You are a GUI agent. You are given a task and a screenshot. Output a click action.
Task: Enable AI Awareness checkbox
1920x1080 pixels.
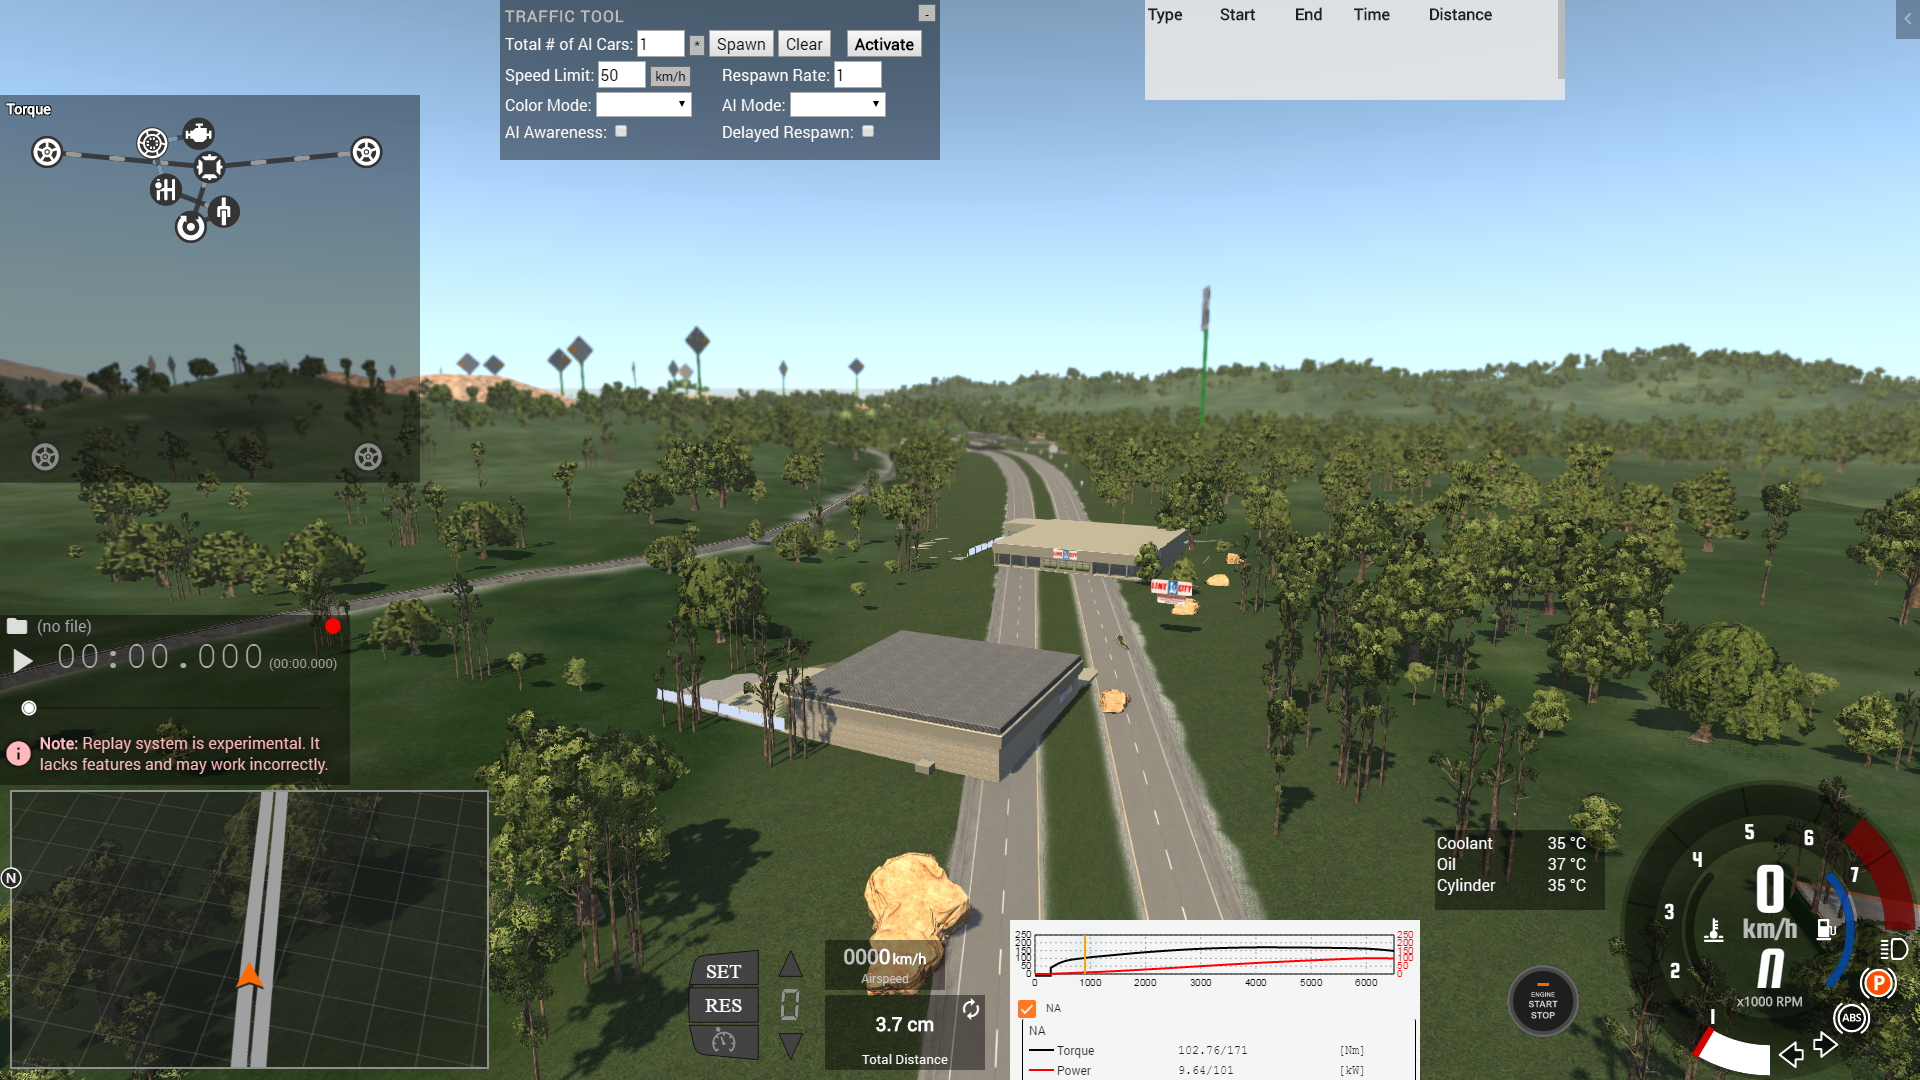[x=621, y=131]
